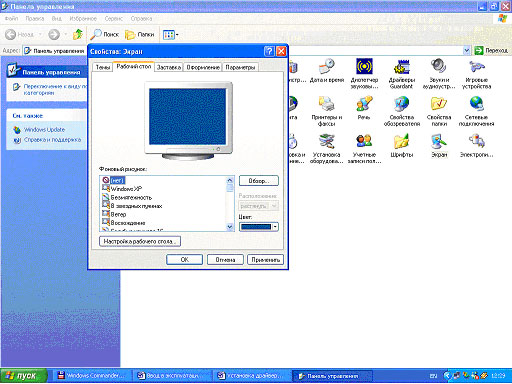Viewport: 512px width, 384px height.
Task: Click the Поиск search toolbar button
Action: click(105, 34)
